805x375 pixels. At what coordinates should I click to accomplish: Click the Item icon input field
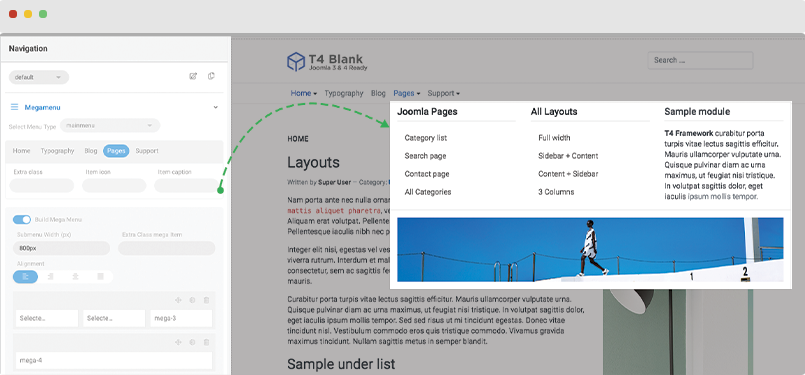pyautogui.click(x=114, y=185)
